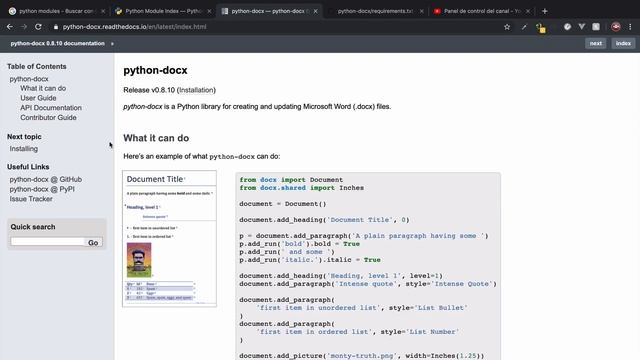Image resolution: width=640 pixels, height=360 pixels.
Task: Click 'Next topic' sidebar heading
Action: click(x=24, y=137)
